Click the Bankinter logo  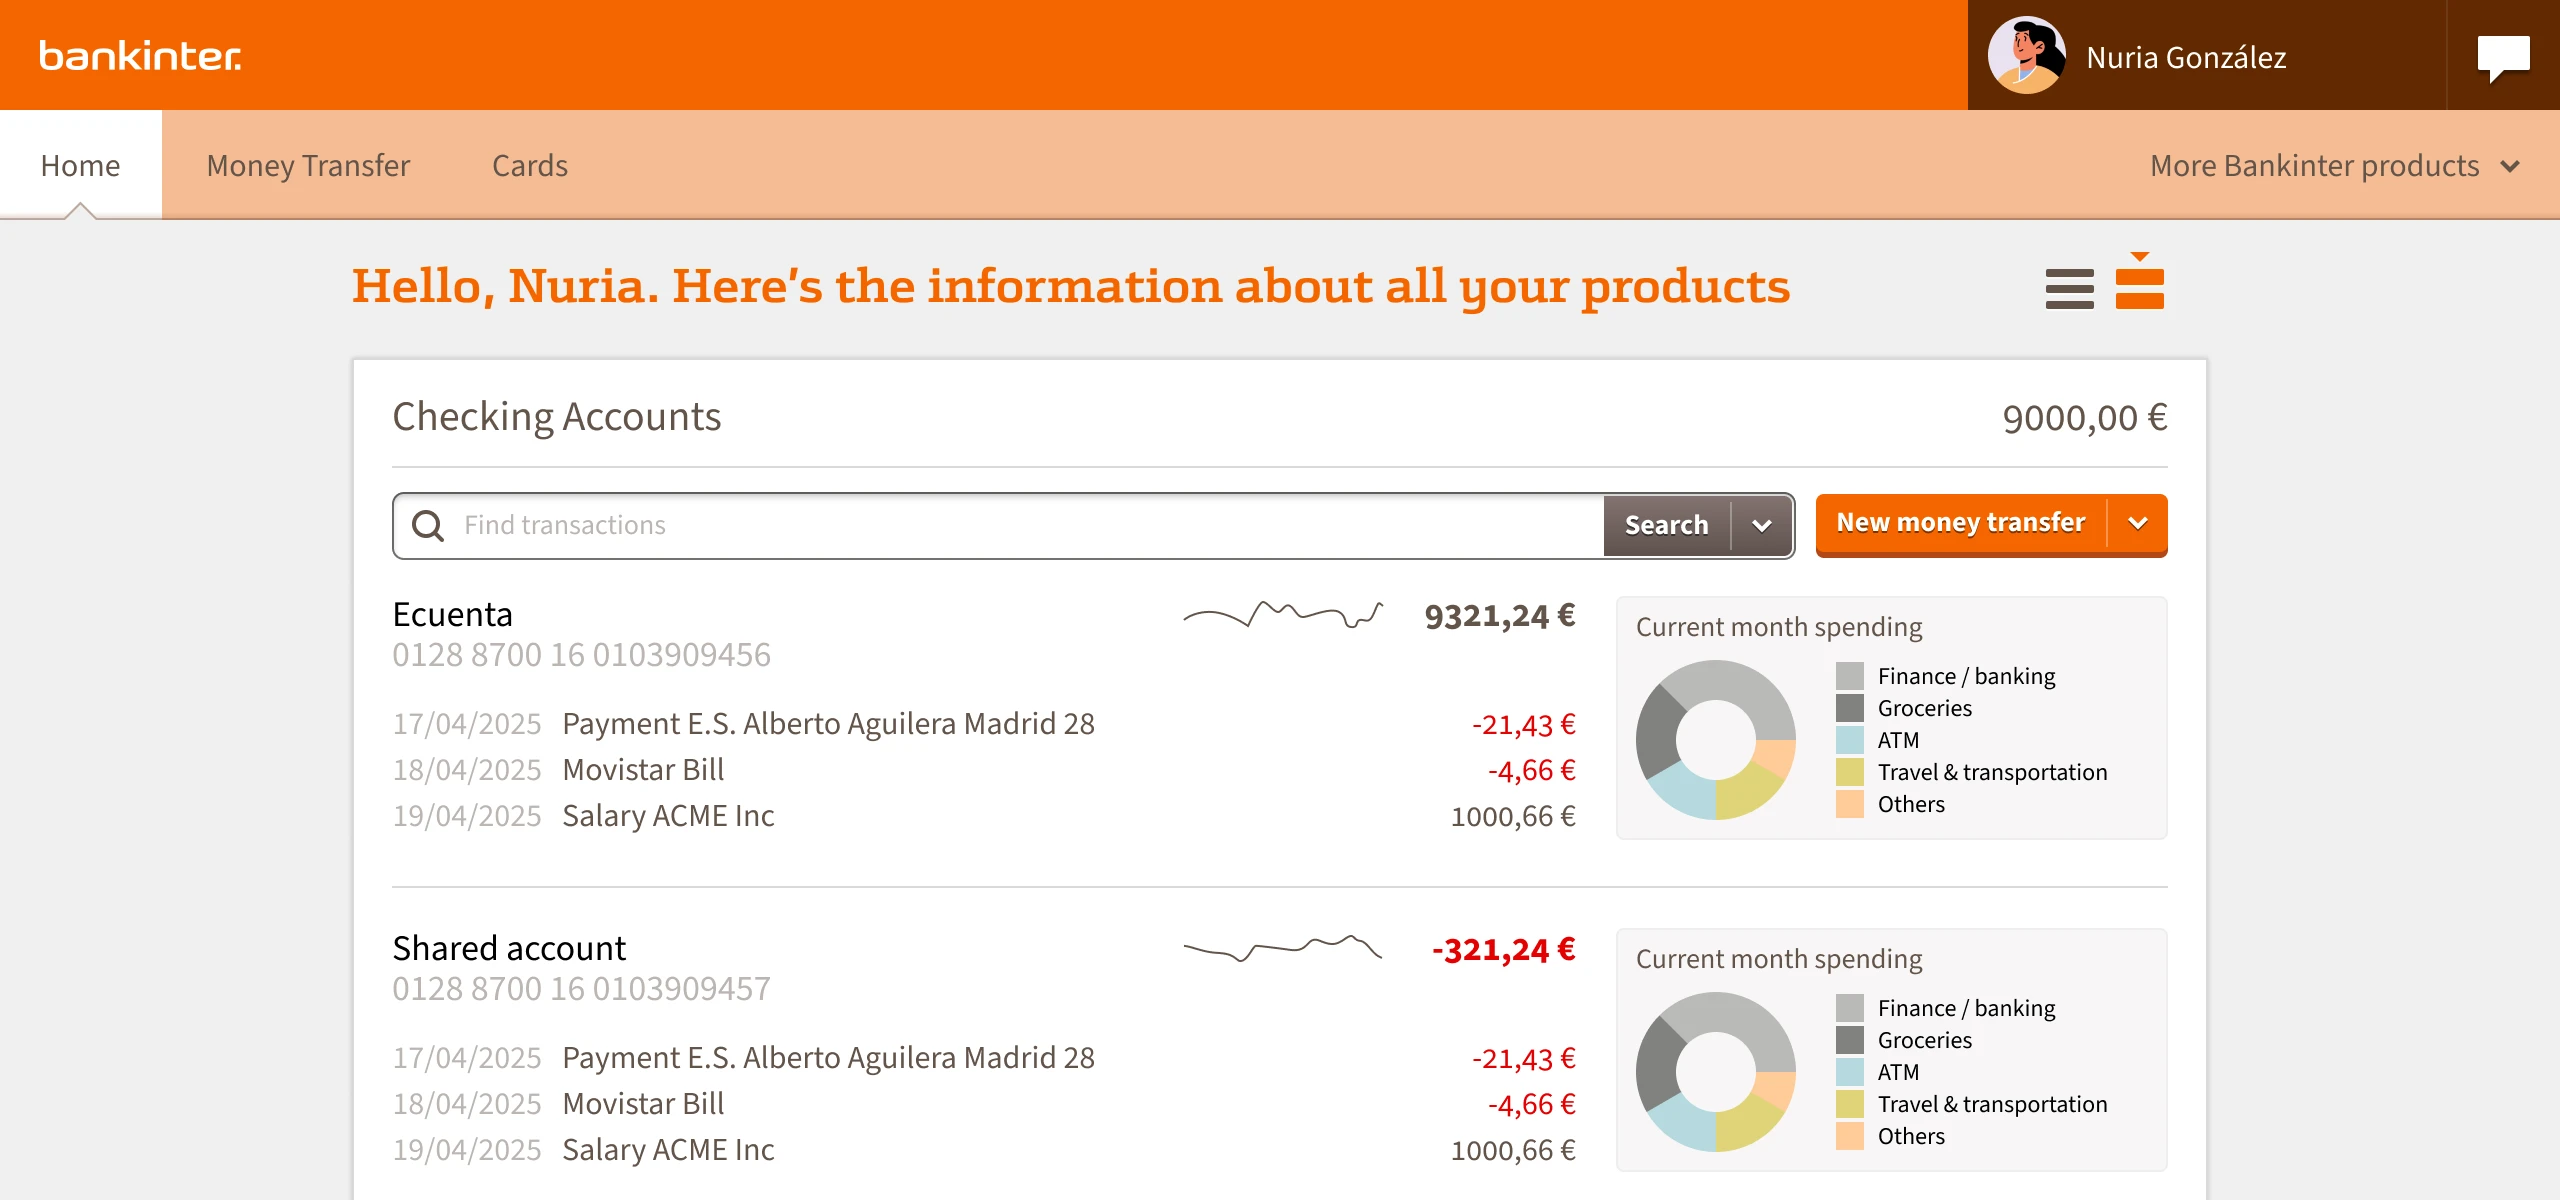[140, 56]
